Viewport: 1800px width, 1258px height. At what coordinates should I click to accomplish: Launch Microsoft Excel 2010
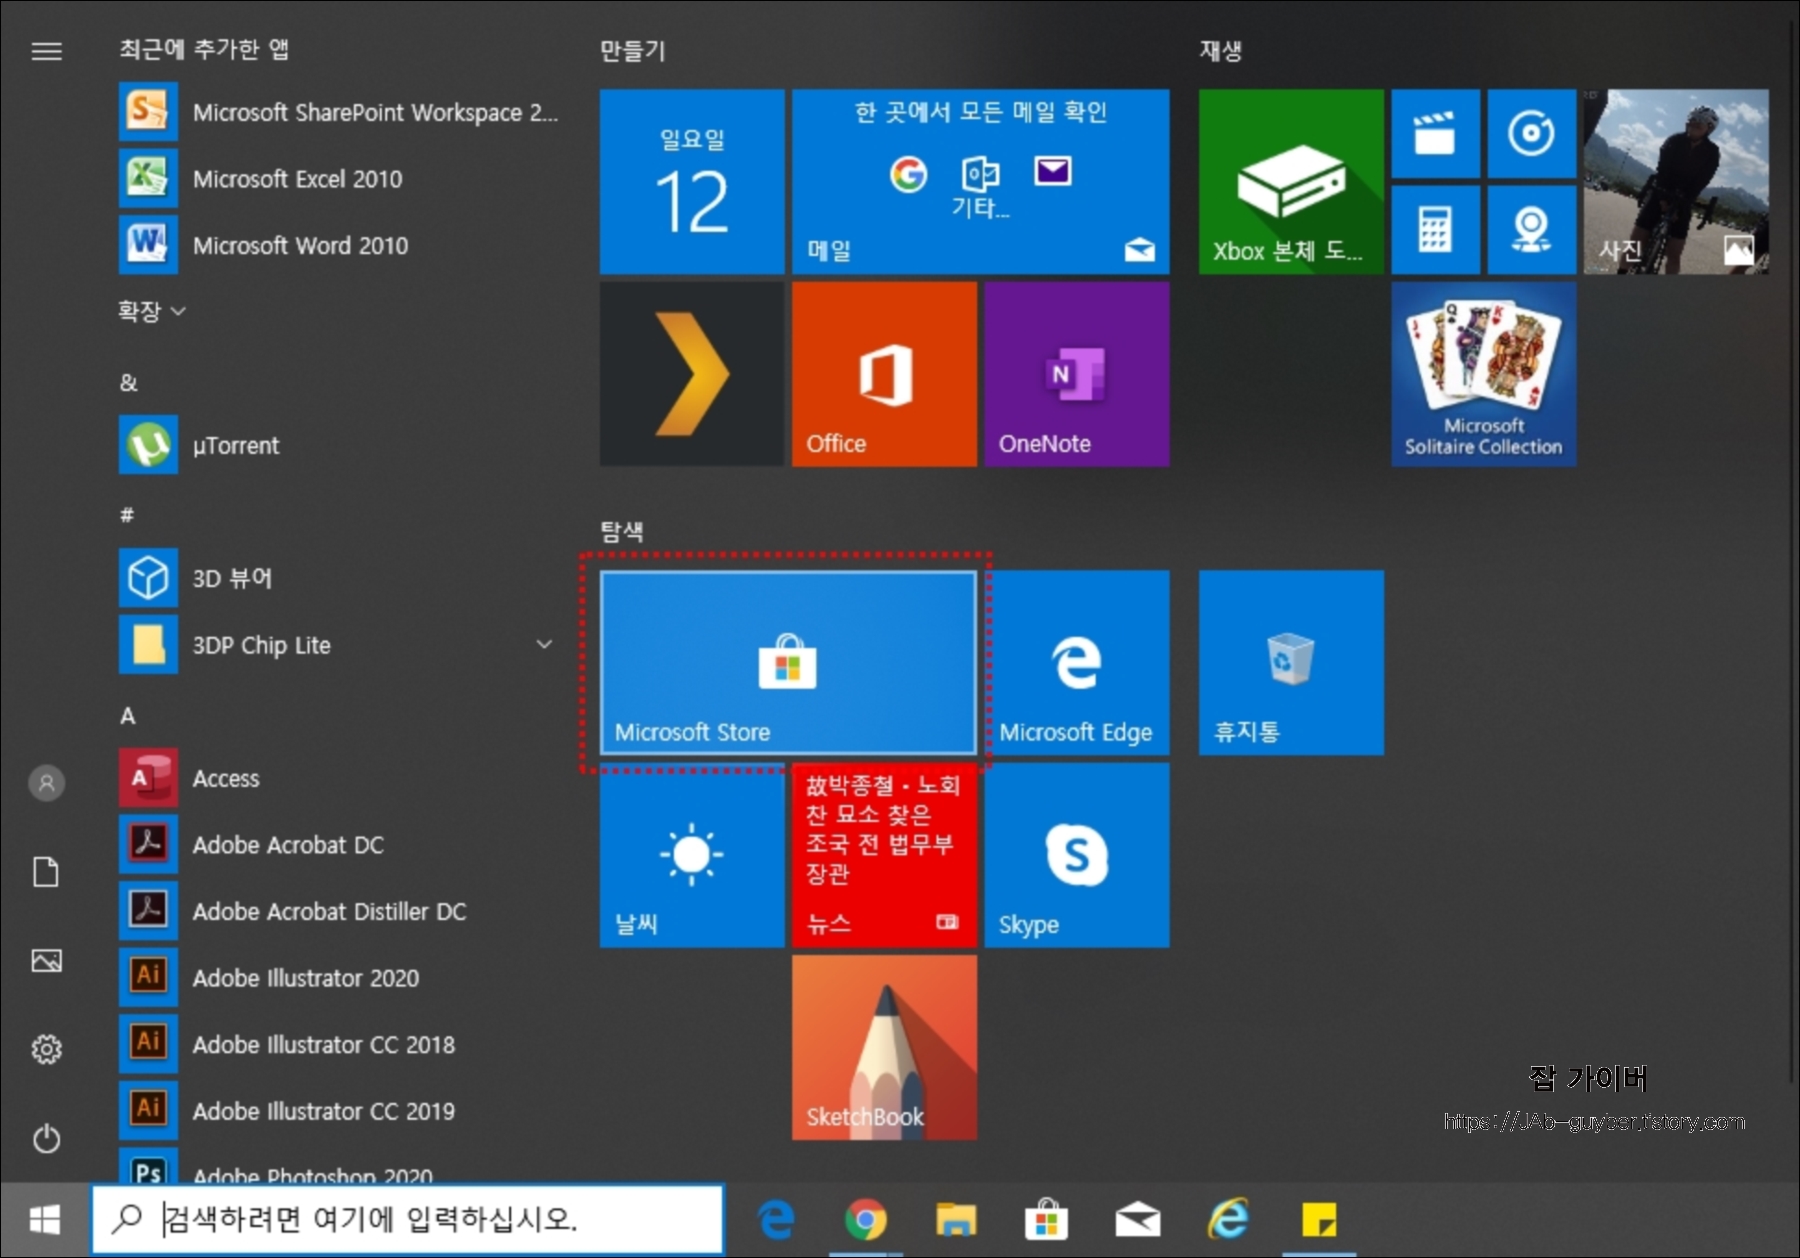point(338,179)
